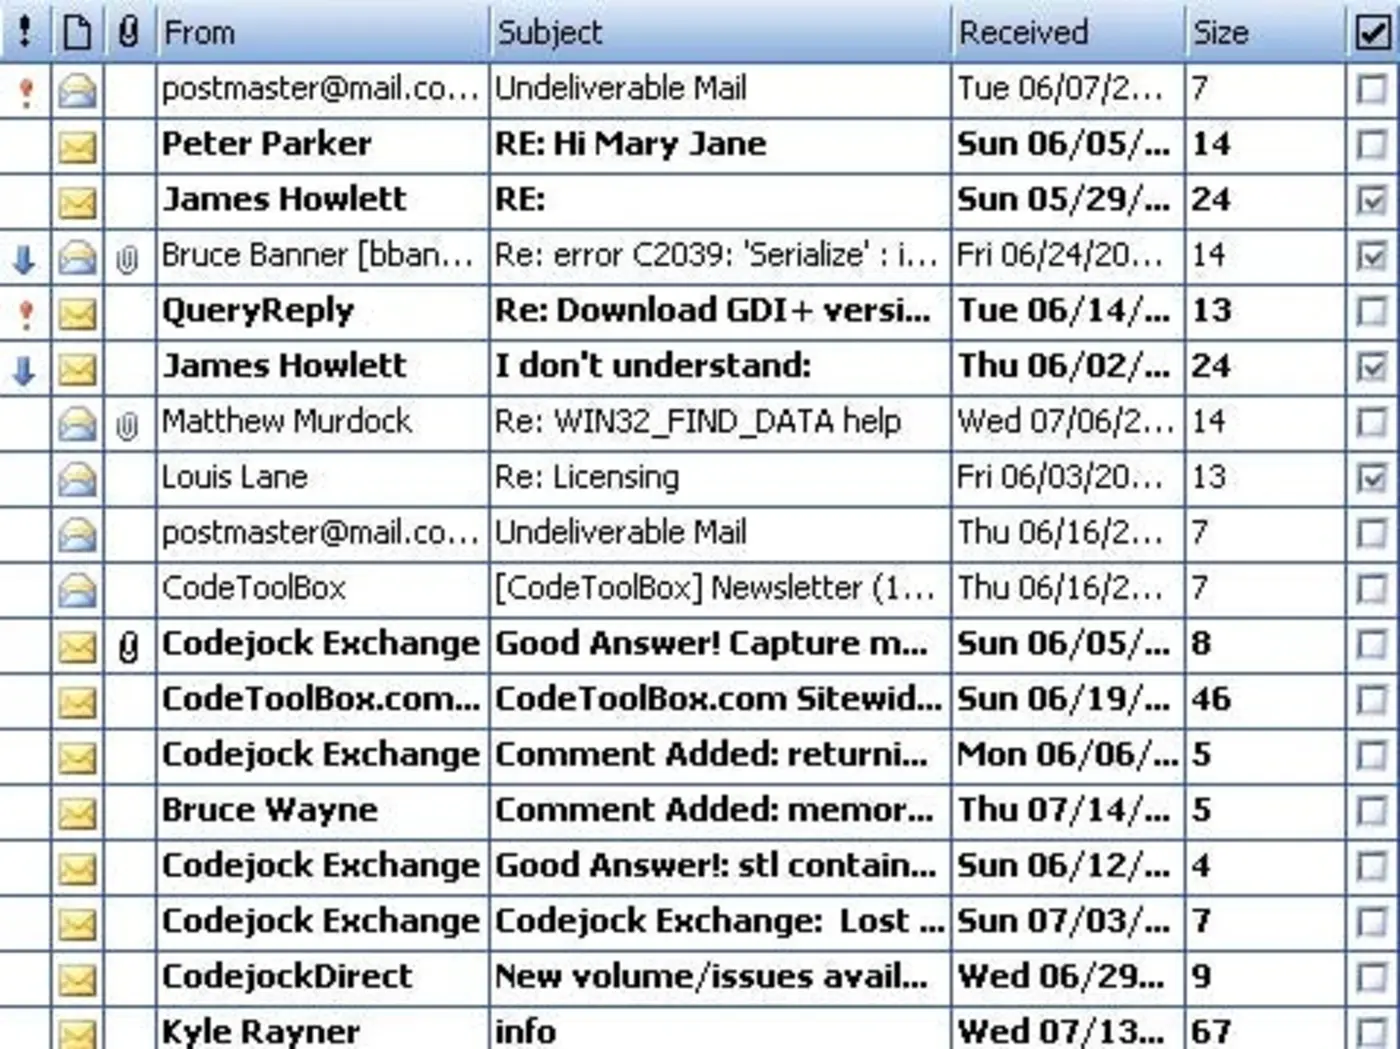Viewport: 1400px width, 1049px height.
Task: Click opened envelope icon on CodeToolBox Newsletter row
Action: point(77,591)
